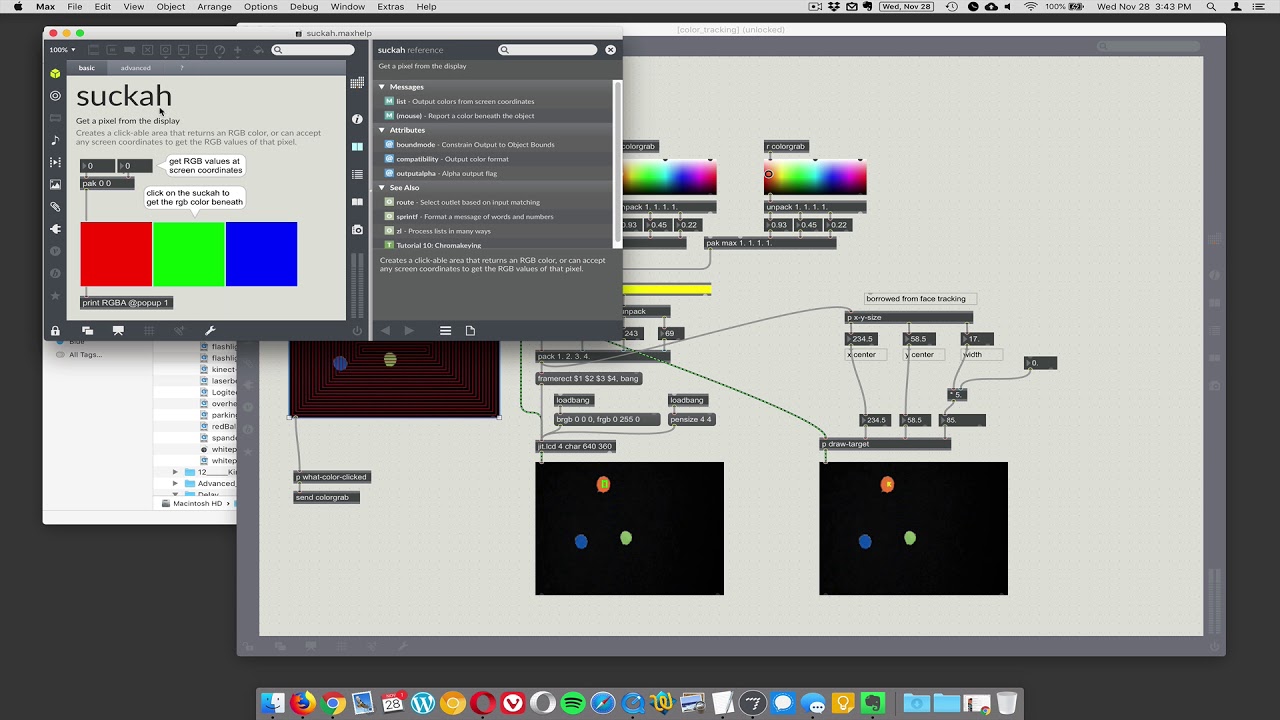
Task: Switch to the basic tab
Action: pyautogui.click(x=87, y=68)
